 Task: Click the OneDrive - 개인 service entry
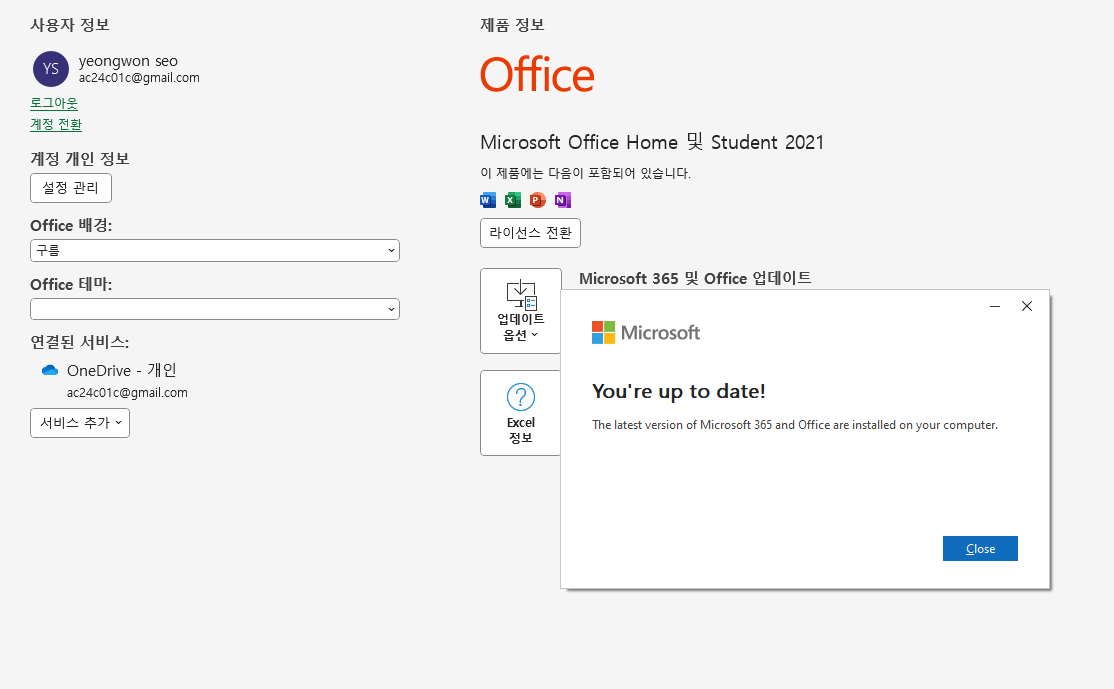coord(121,370)
